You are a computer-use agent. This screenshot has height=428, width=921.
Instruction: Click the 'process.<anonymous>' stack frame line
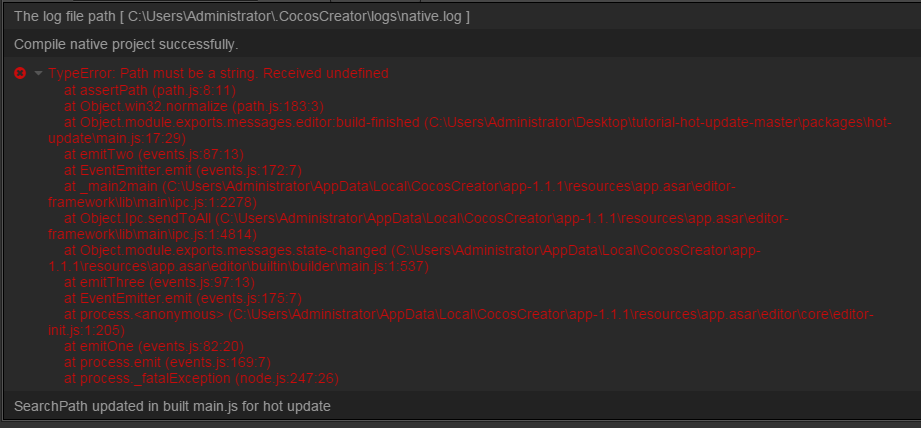[470, 314]
